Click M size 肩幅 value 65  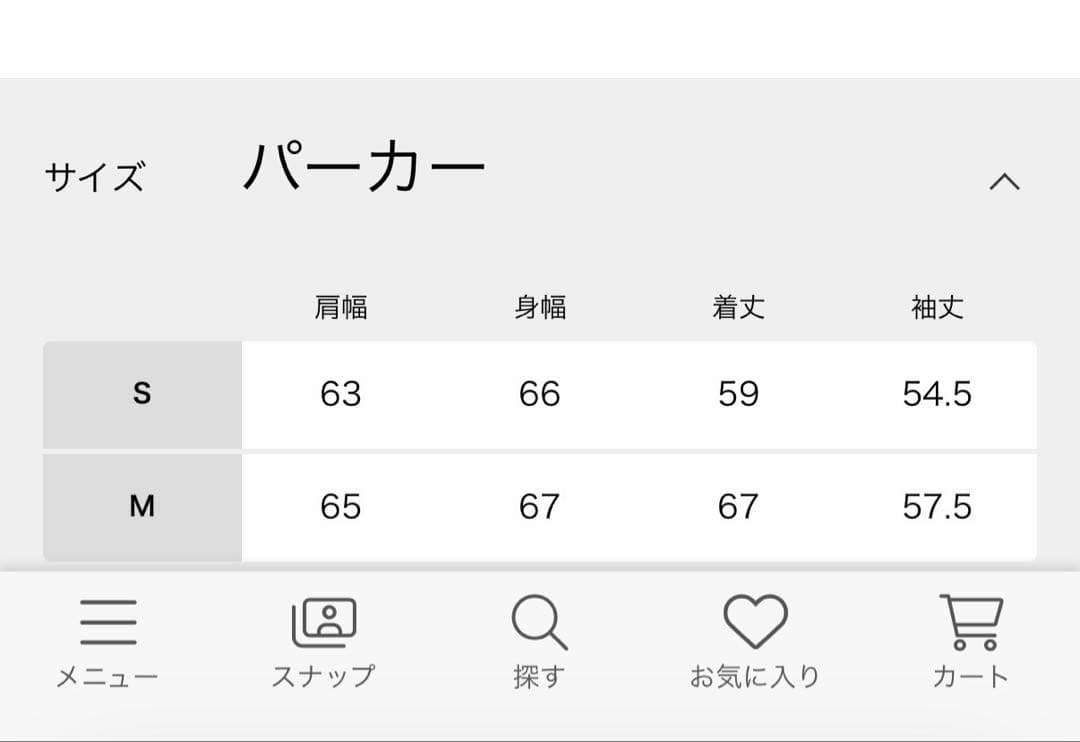pyautogui.click(x=341, y=507)
